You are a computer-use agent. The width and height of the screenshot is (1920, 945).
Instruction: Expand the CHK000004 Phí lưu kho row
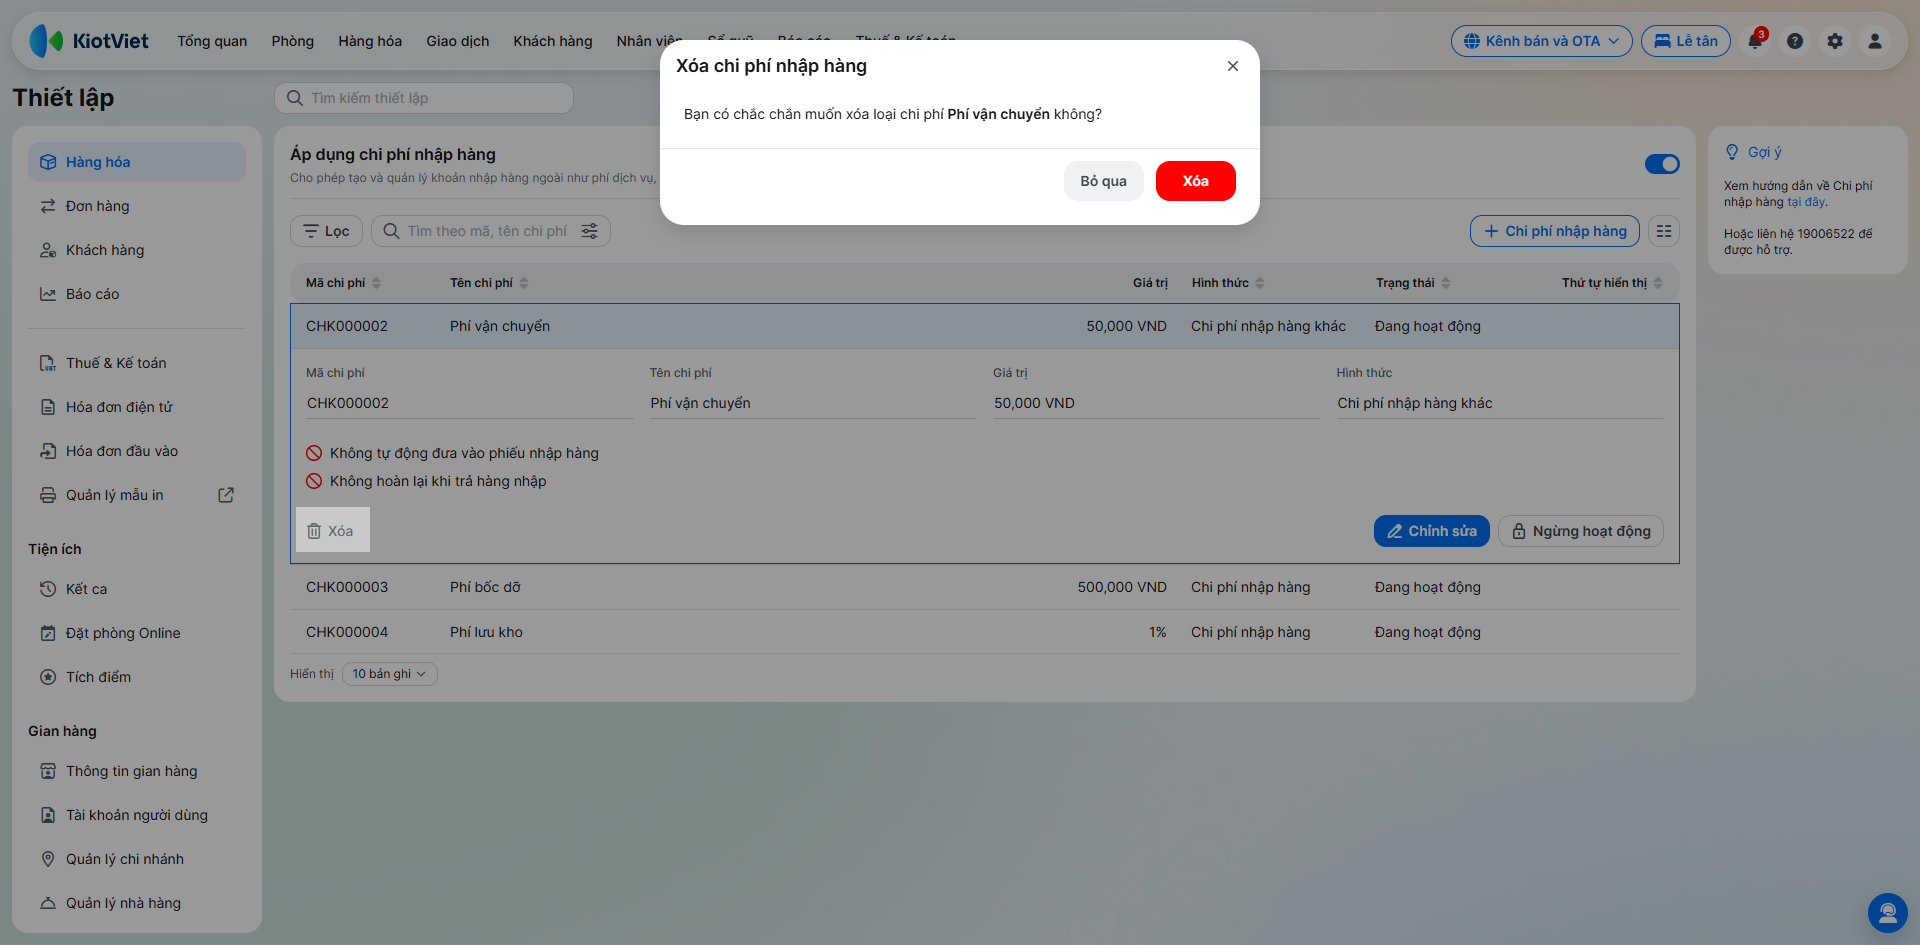tap(985, 632)
